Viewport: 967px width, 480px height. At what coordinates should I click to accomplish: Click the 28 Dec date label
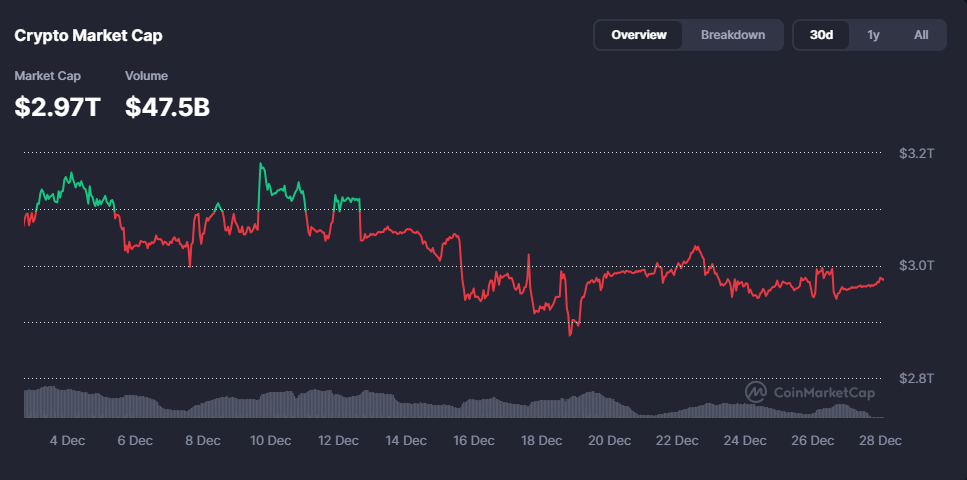coord(880,440)
